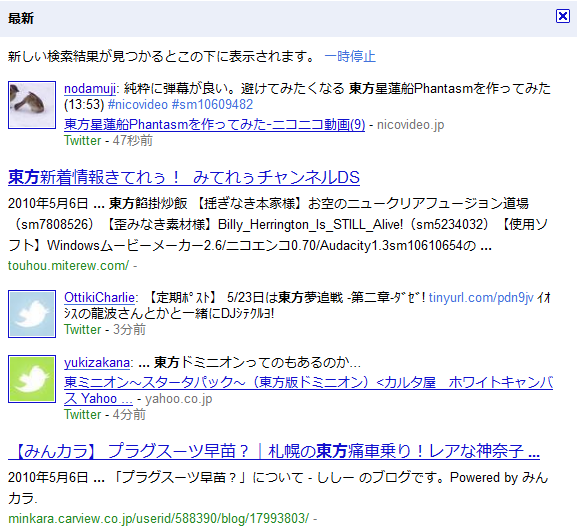The height and width of the screenshot is (528, 577).
Task: Open the 東方新着情報きてれぅ result title
Action: [x=184, y=177]
